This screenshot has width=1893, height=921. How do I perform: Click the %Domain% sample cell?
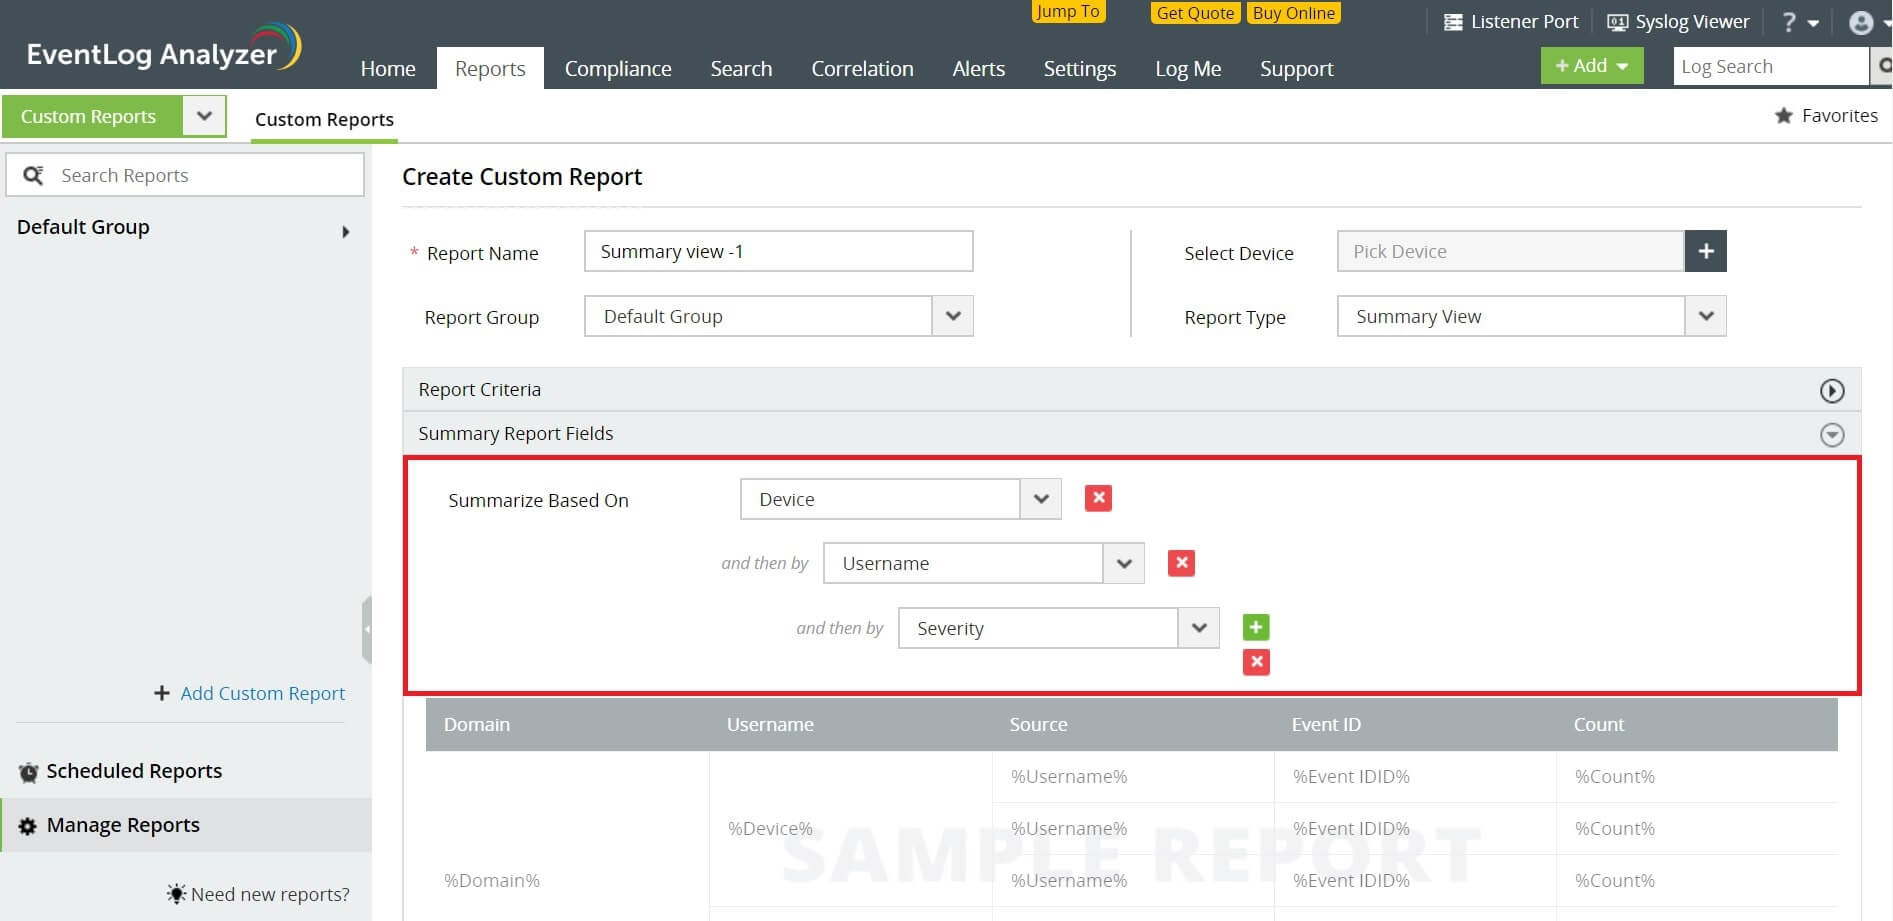click(x=492, y=880)
